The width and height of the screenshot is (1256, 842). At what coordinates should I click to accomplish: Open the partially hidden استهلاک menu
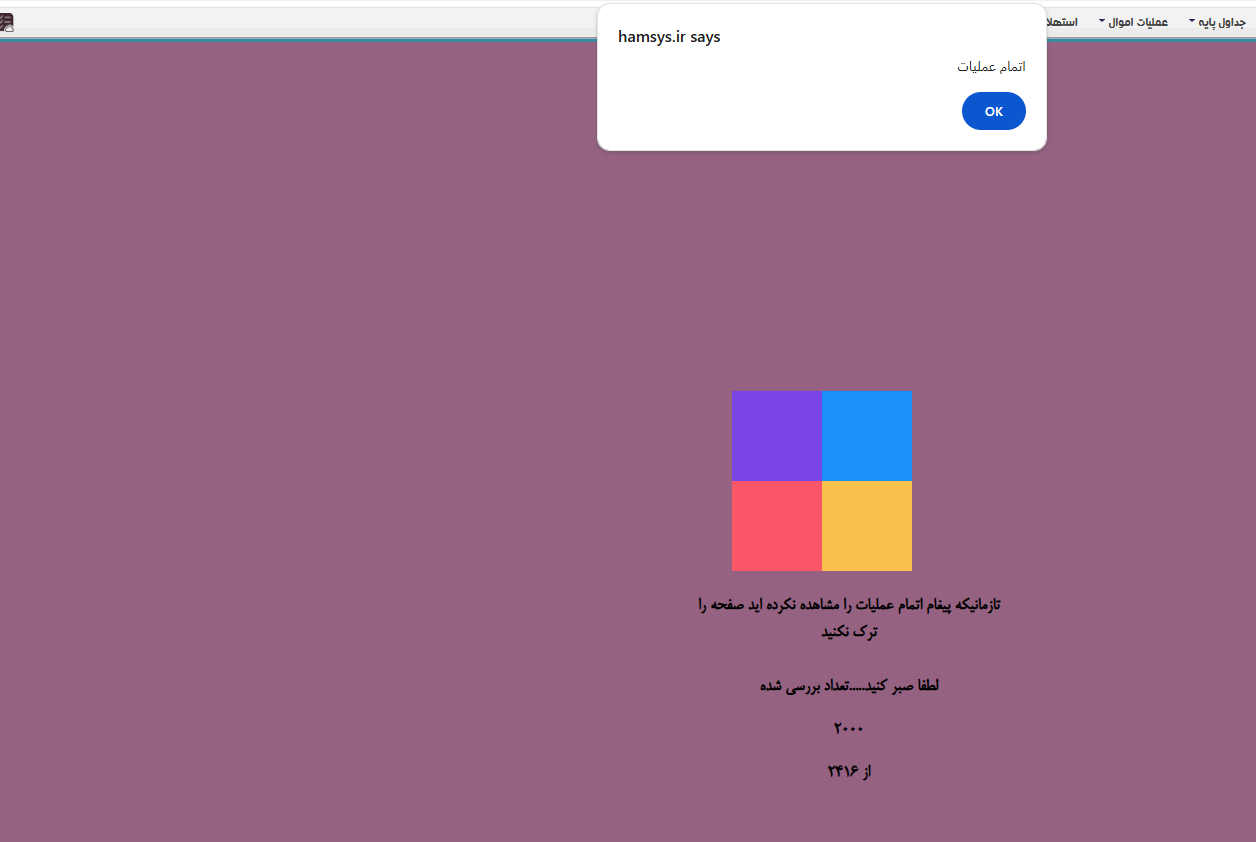coord(1062,22)
